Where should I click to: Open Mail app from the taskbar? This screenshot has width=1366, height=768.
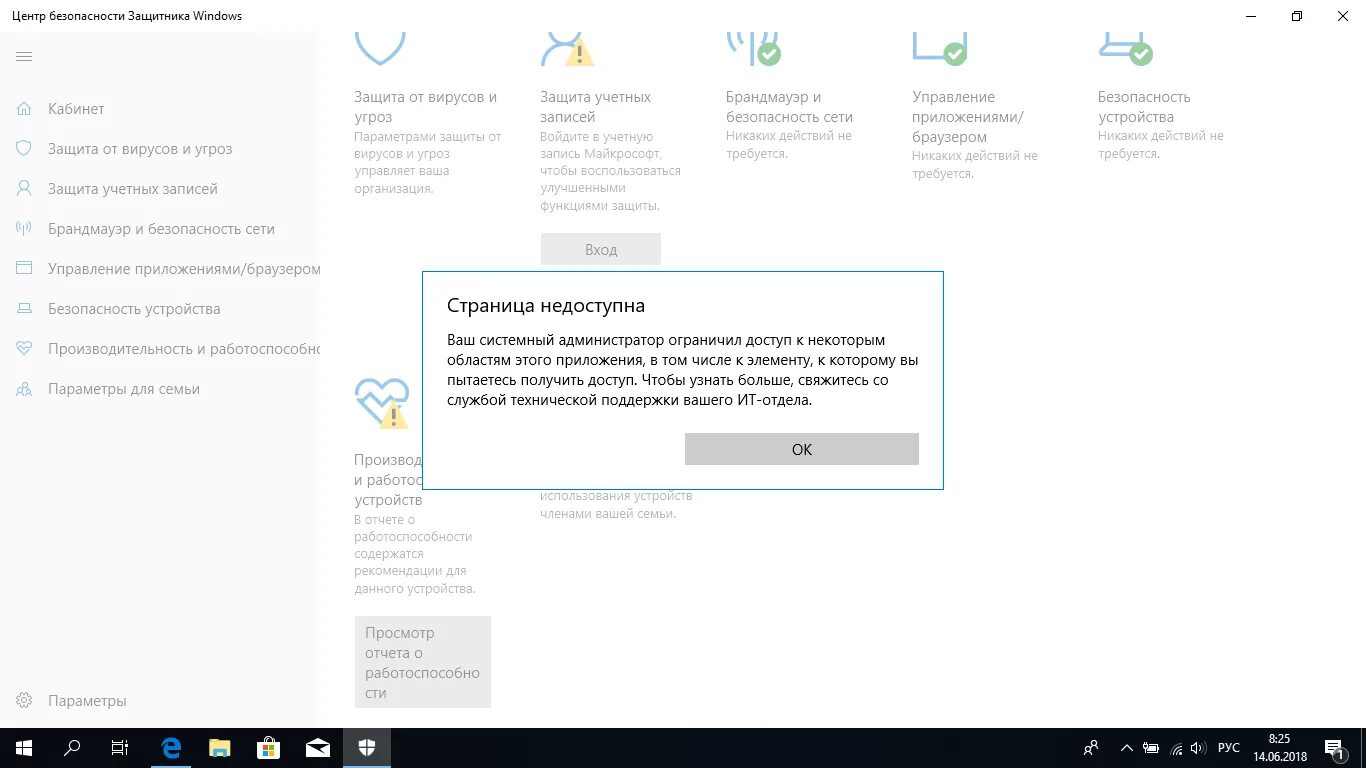(x=318, y=748)
